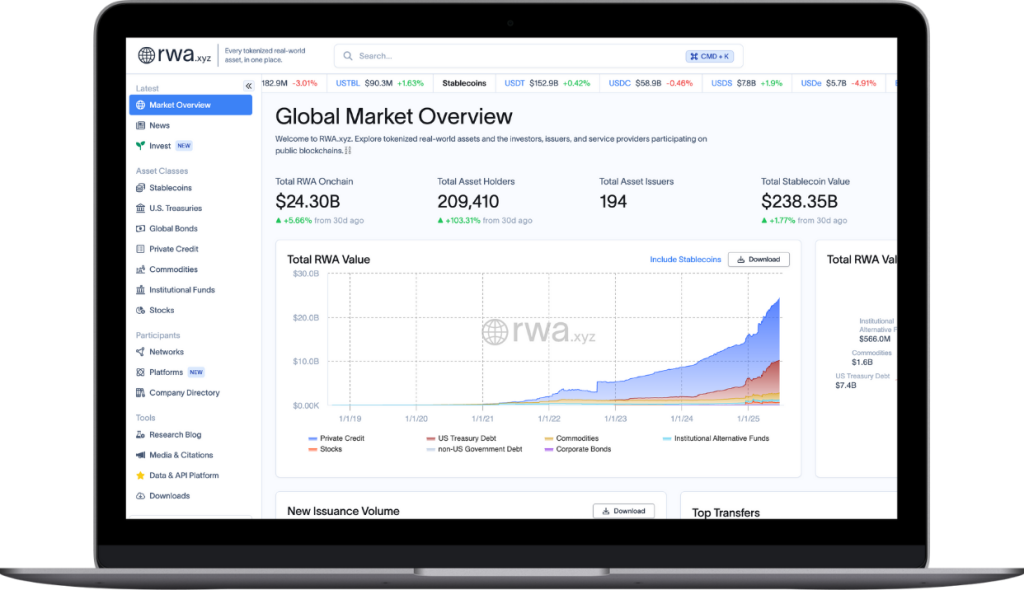Click the 209,410 Total Asset Holders value
This screenshot has height=590, width=1024.
[468, 201]
